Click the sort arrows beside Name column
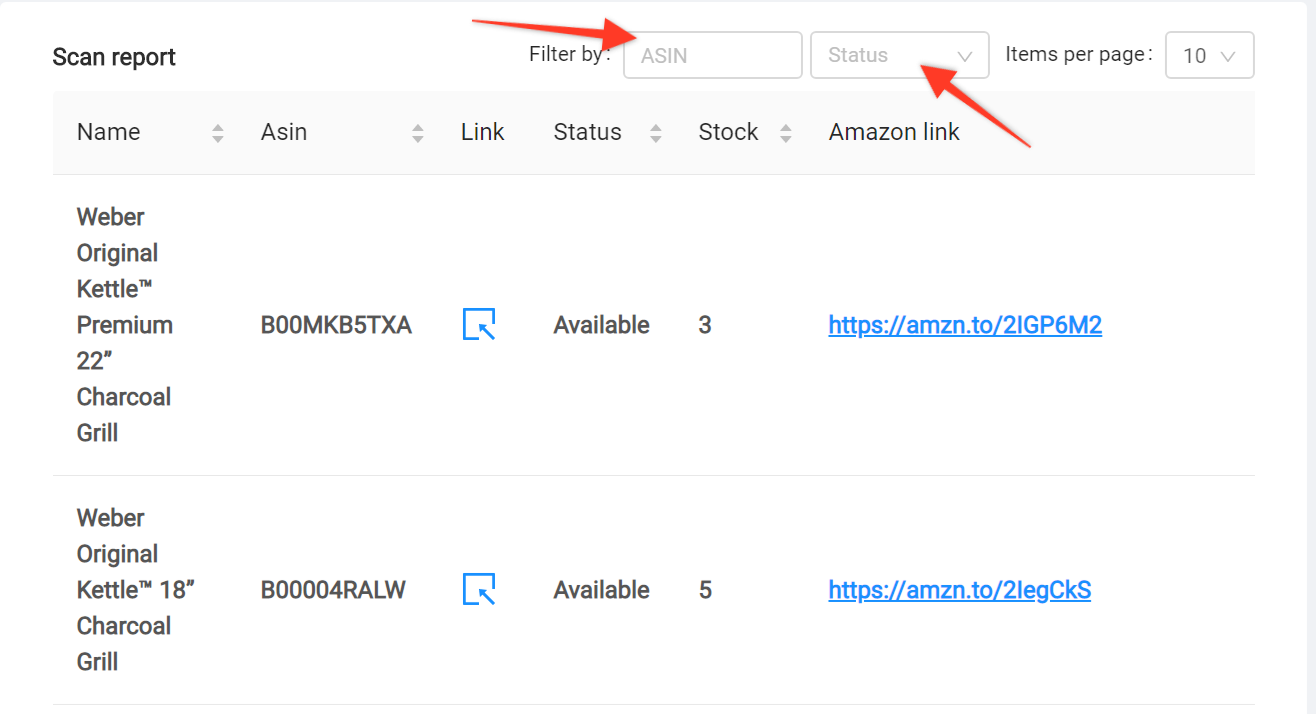 [x=218, y=133]
